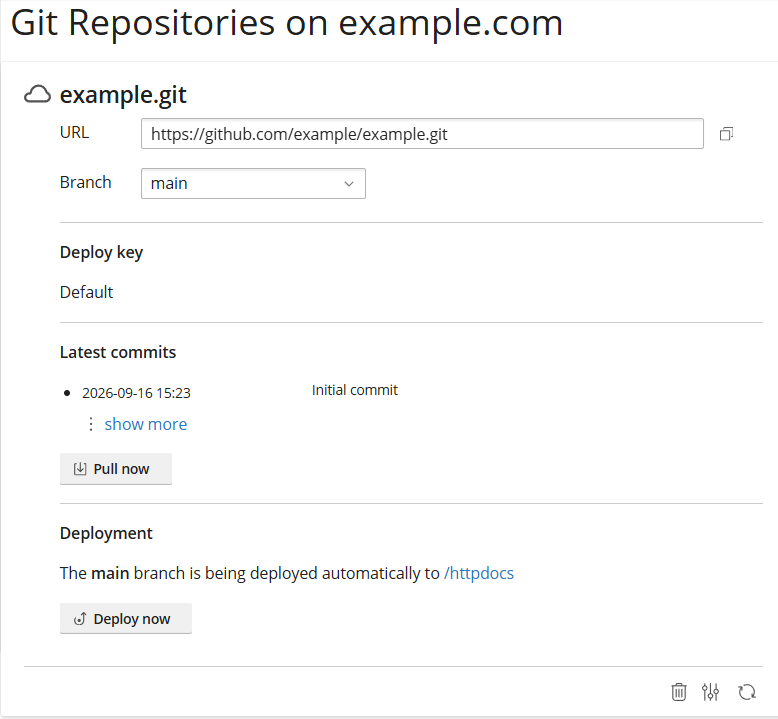Refresh repository with the circular arrows icon
778x719 pixels.
pyautogui.click(x=747, y=692)
